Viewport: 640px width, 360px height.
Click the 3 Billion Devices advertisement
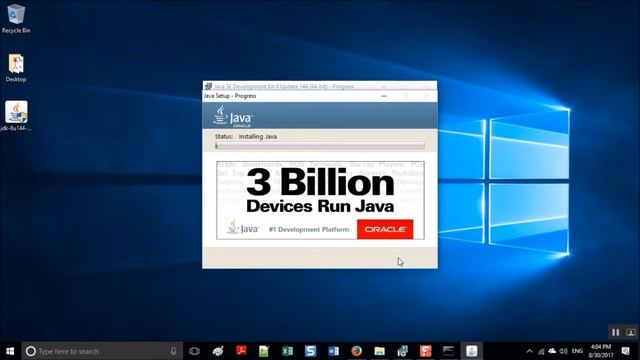(x=320, y=200)
